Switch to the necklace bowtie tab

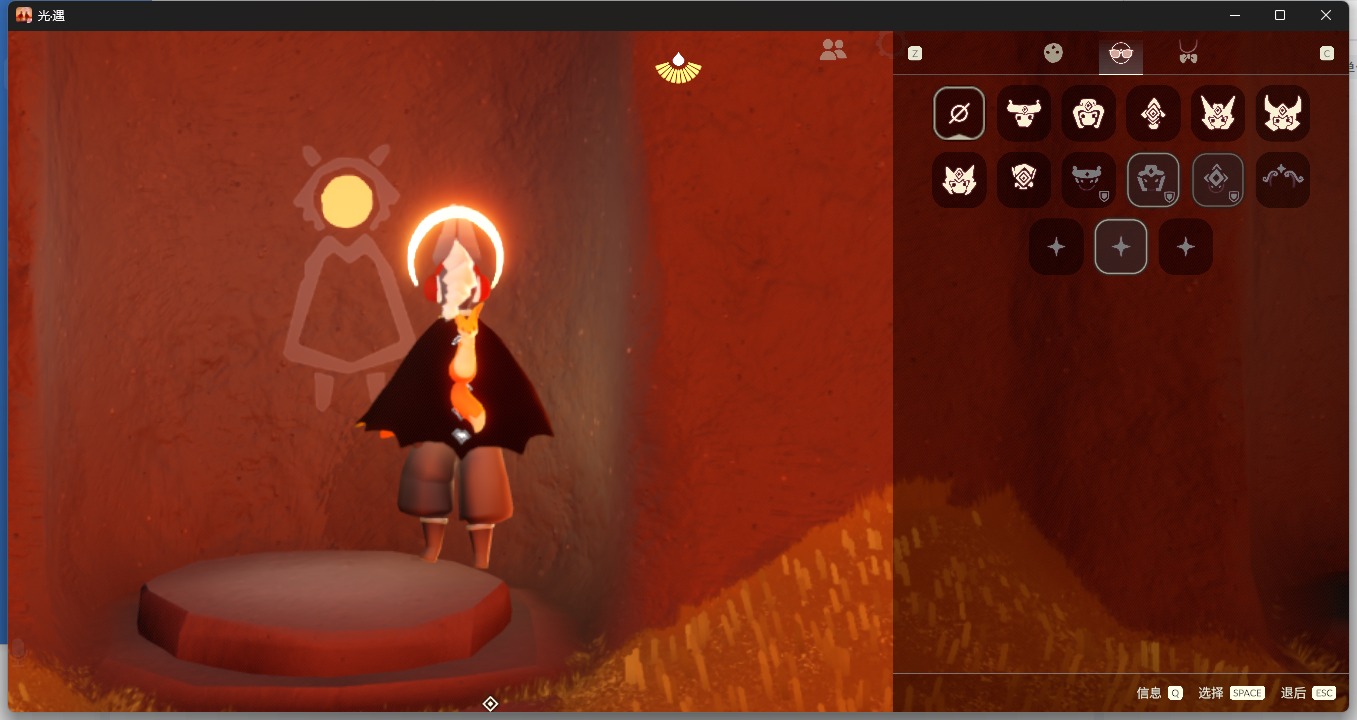(1188, 51)
